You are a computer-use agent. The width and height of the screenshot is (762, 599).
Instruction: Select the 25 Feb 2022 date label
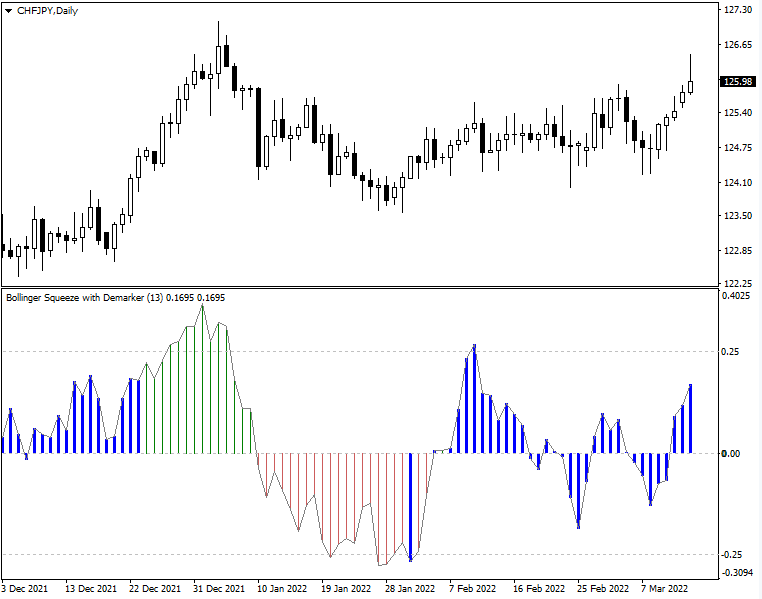click(x=603, y=588)
